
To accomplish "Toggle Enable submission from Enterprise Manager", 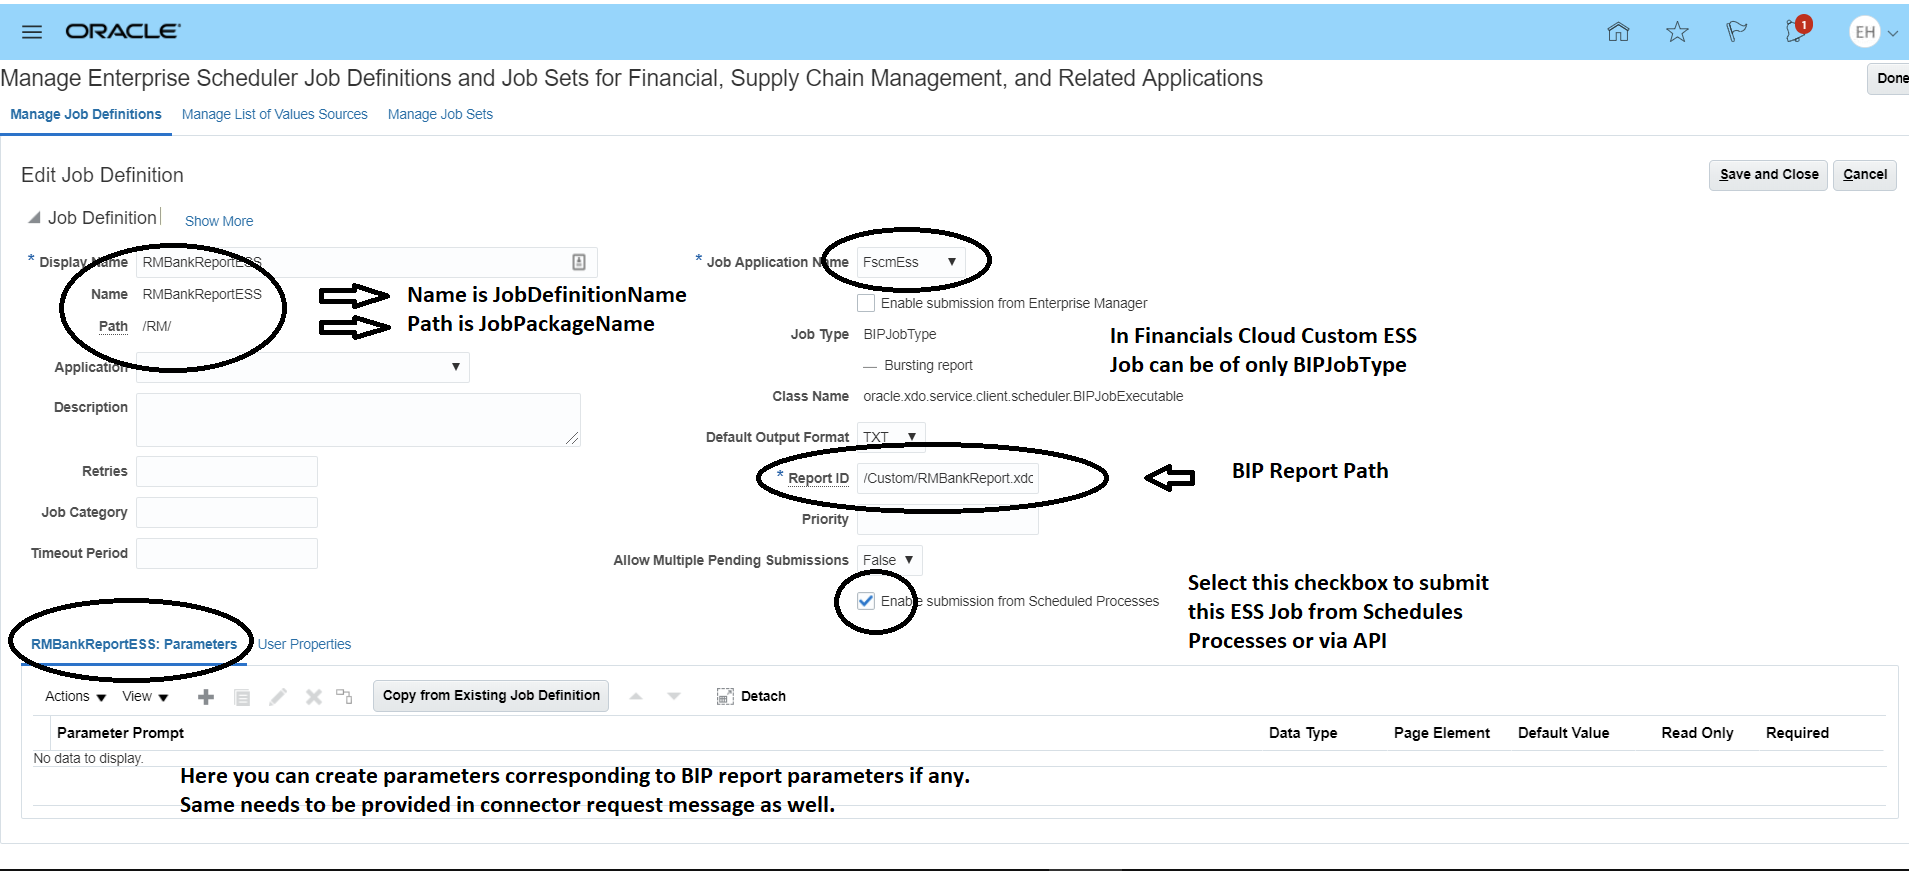I will pyautogui.click(x=866, y=303).
